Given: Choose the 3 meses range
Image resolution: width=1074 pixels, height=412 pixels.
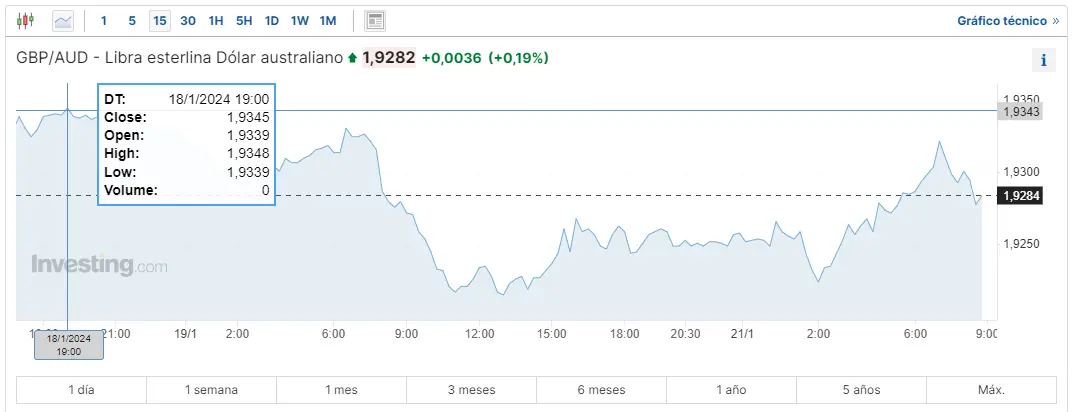Looking at the screenshot, I should click(471, 390).
